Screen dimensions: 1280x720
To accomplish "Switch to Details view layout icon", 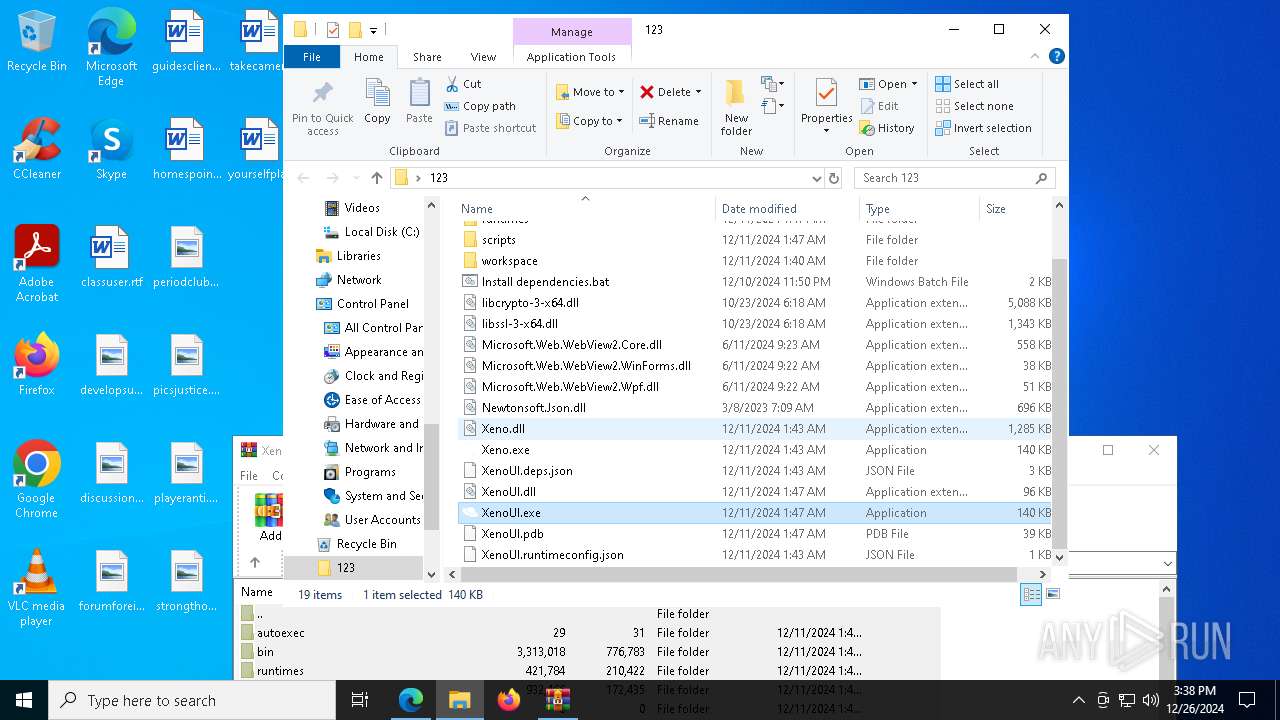I will [1031, 595].
